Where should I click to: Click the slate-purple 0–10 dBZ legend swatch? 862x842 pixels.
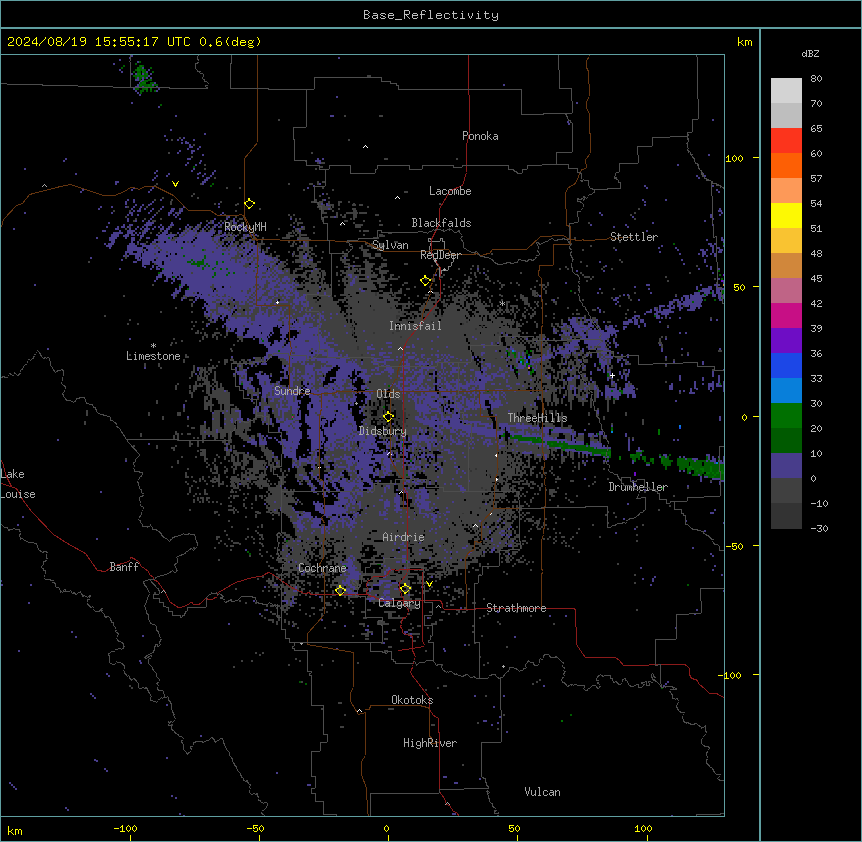click(786, 466)
